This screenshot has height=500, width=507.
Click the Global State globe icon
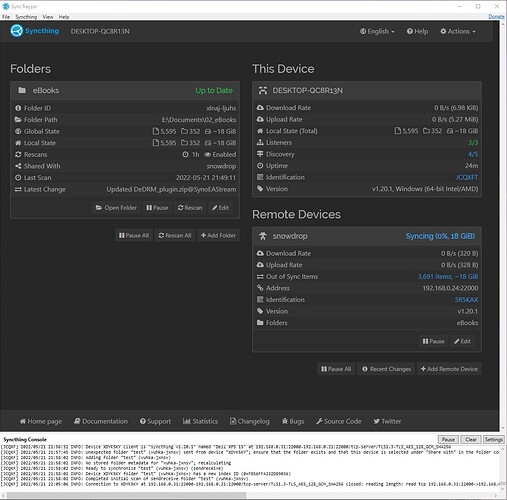point(18,131)
